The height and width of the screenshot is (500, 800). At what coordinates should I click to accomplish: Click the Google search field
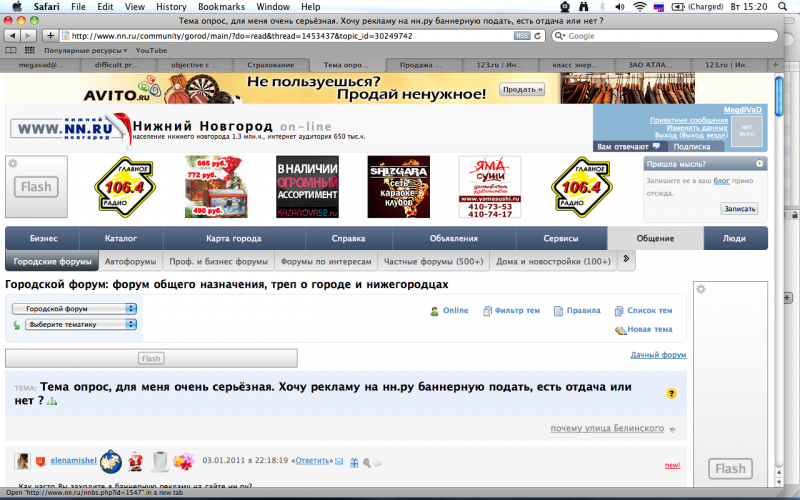(665, 36)
